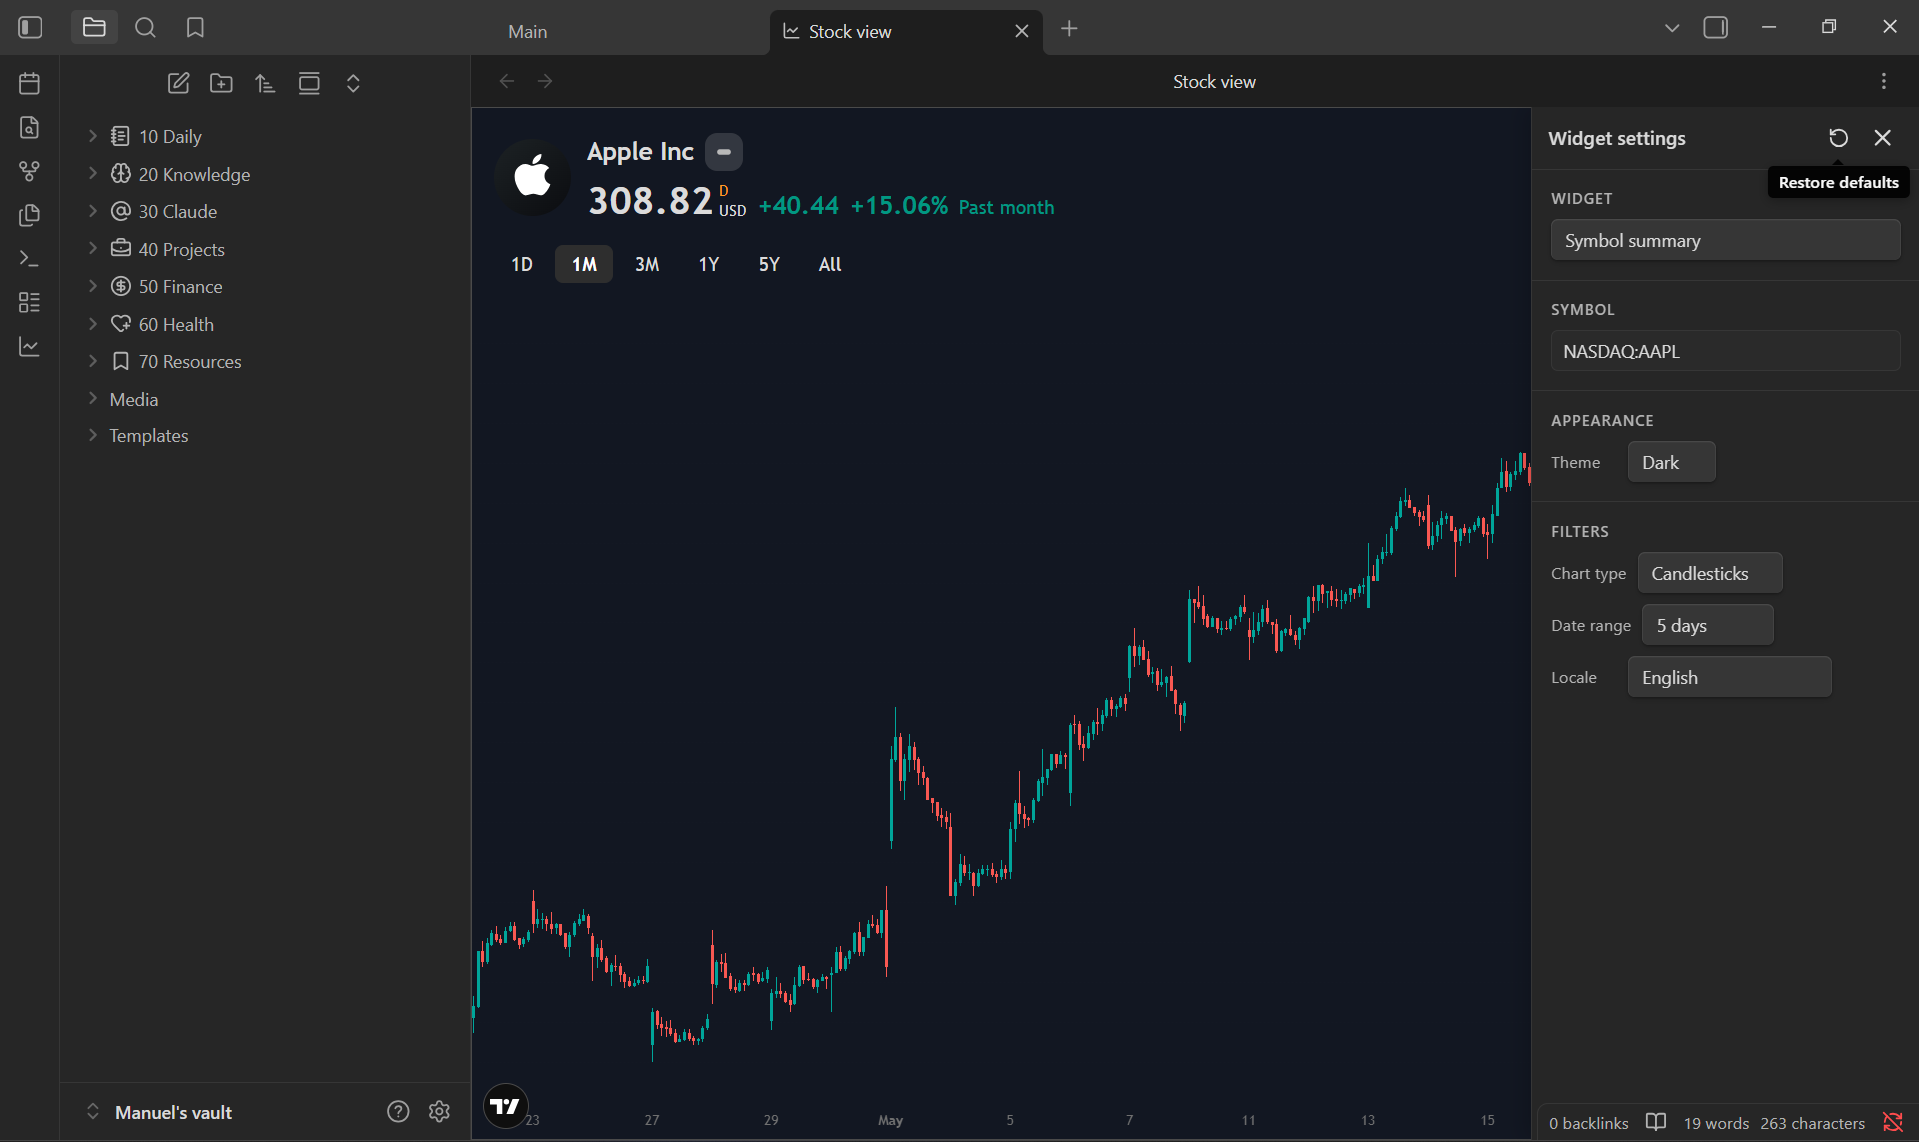Open the Date range 5 days dropdown

(x=1708, y=625)
